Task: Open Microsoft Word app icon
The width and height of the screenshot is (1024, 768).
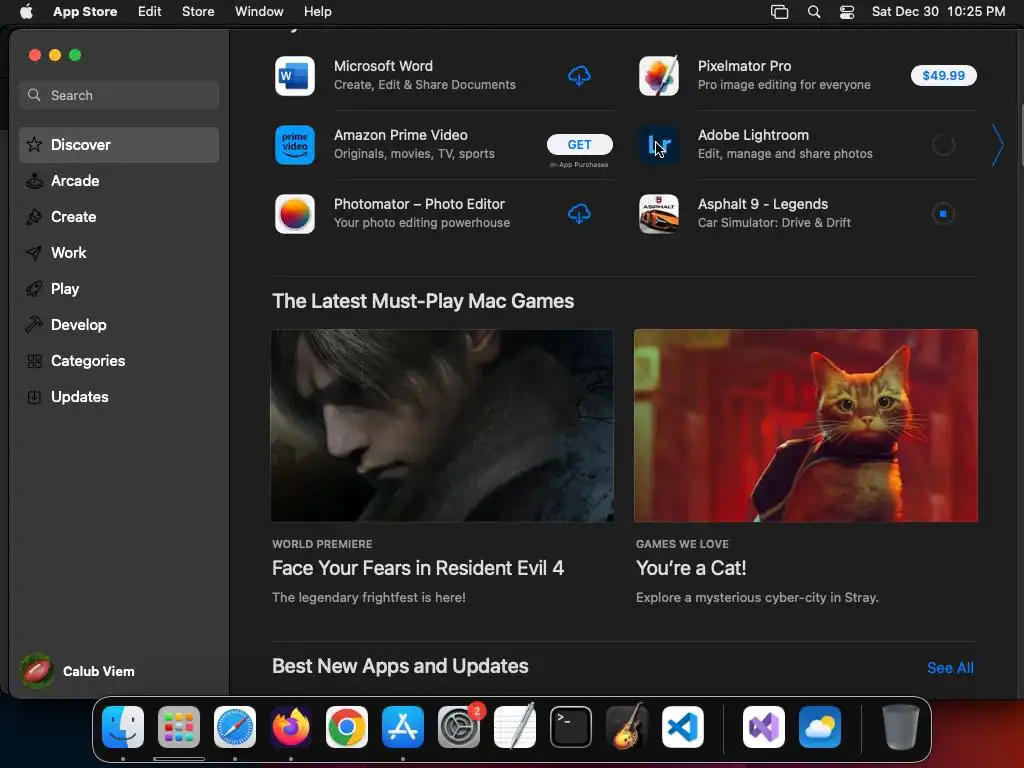Action: point(295,76)
